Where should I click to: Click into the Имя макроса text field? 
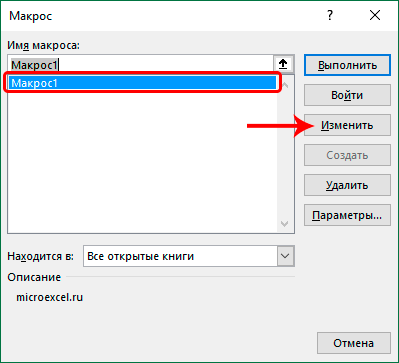pyautogui.click(x=140, y=65)
